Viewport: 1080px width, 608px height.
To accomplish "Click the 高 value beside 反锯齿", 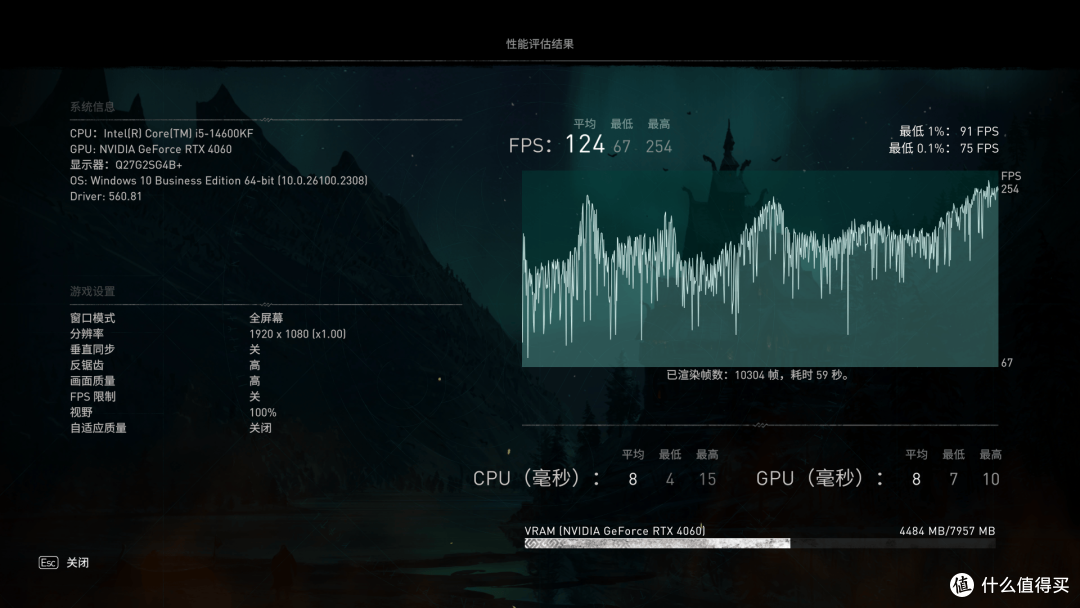I will [255, 366].
